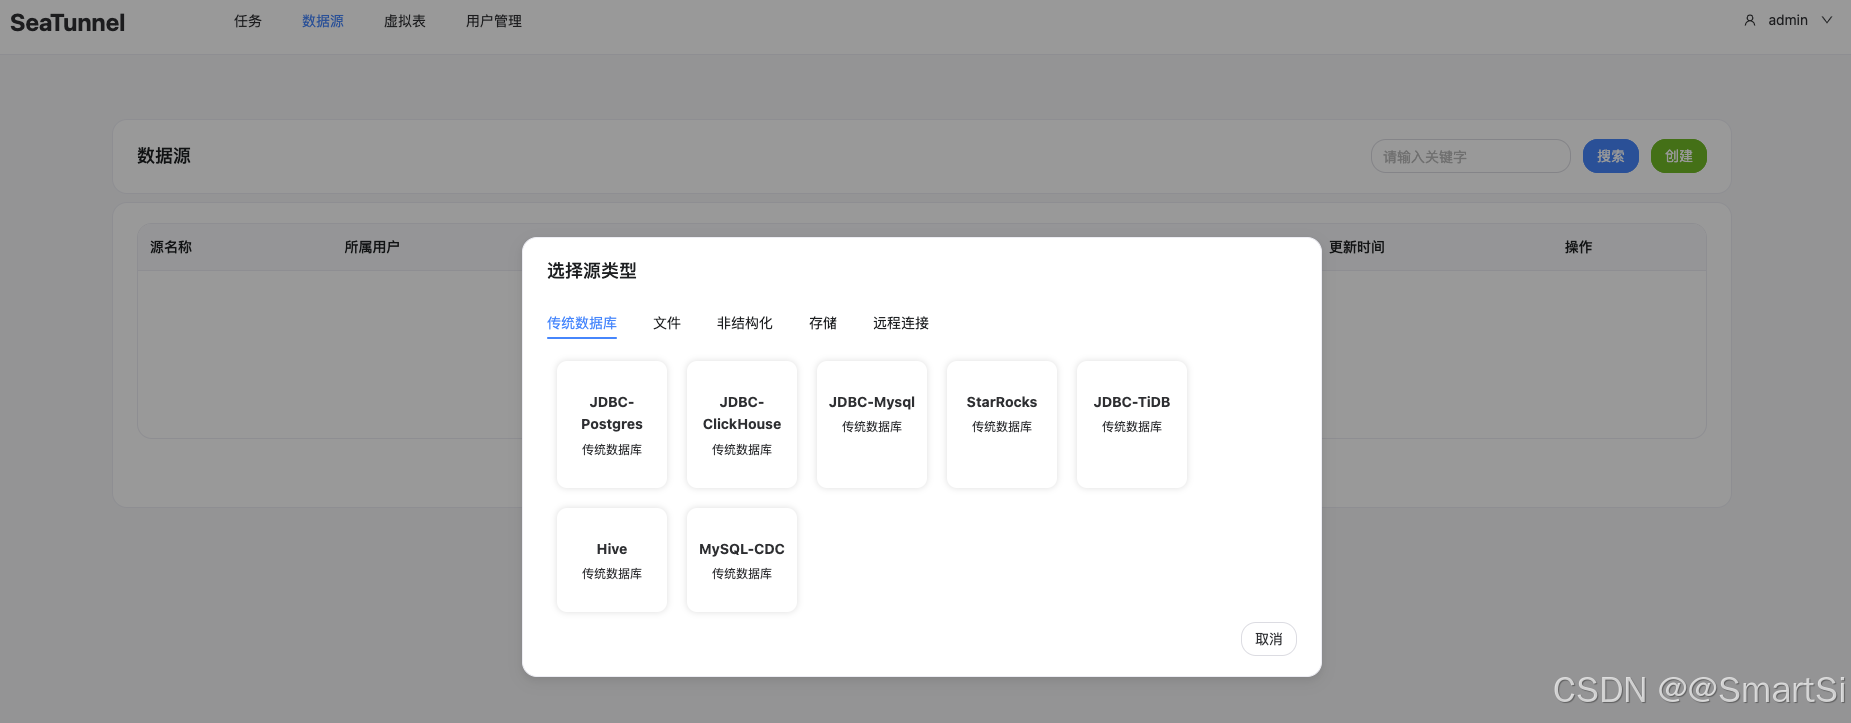1851x723 pixels.
Task: Select the JDBC-ClickHouse source card
Action: tap(742, 425)
